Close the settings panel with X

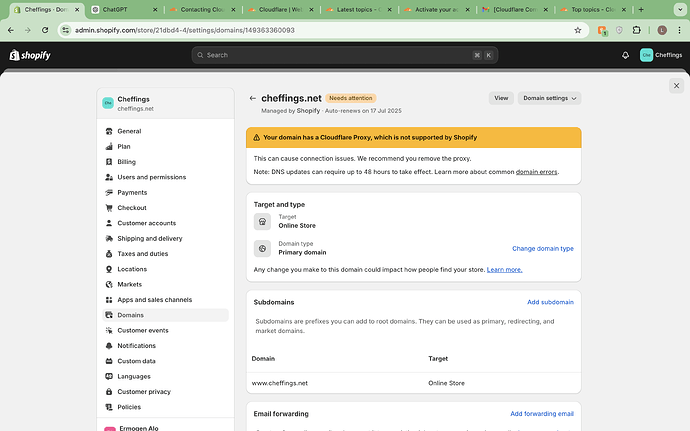[677, 86]
